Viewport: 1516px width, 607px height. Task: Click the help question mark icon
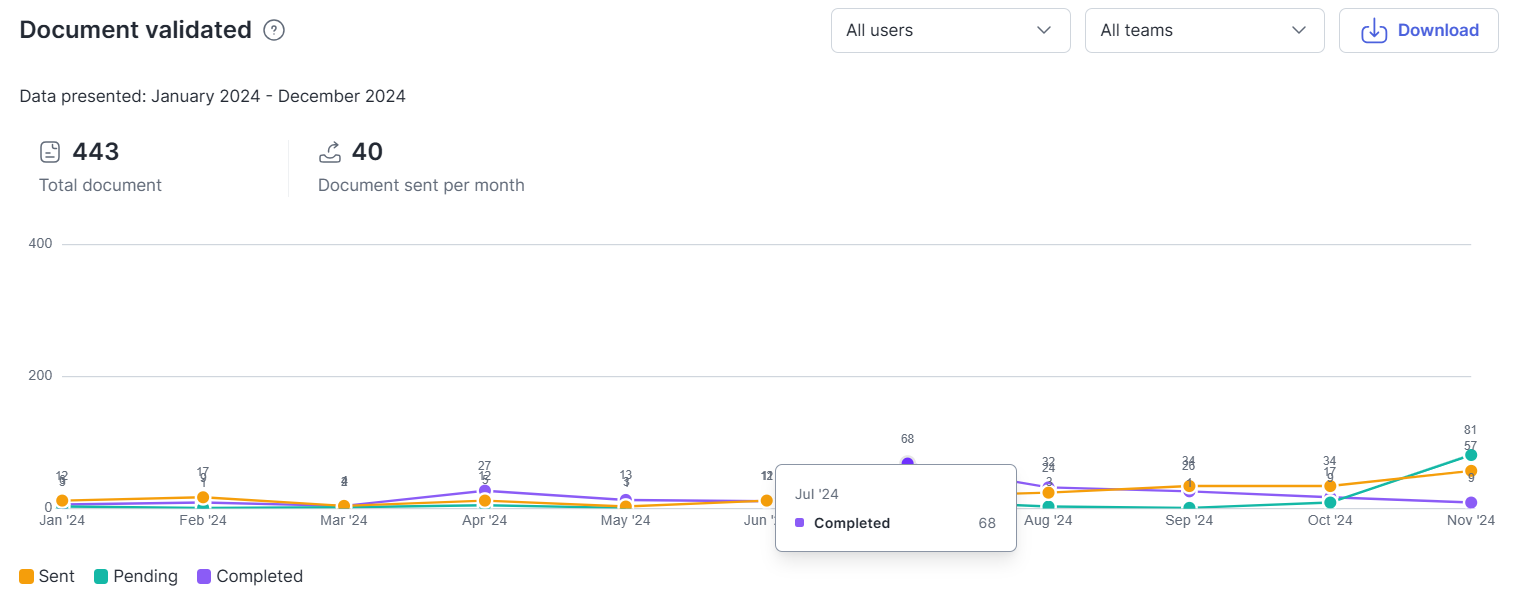[274, 30]
